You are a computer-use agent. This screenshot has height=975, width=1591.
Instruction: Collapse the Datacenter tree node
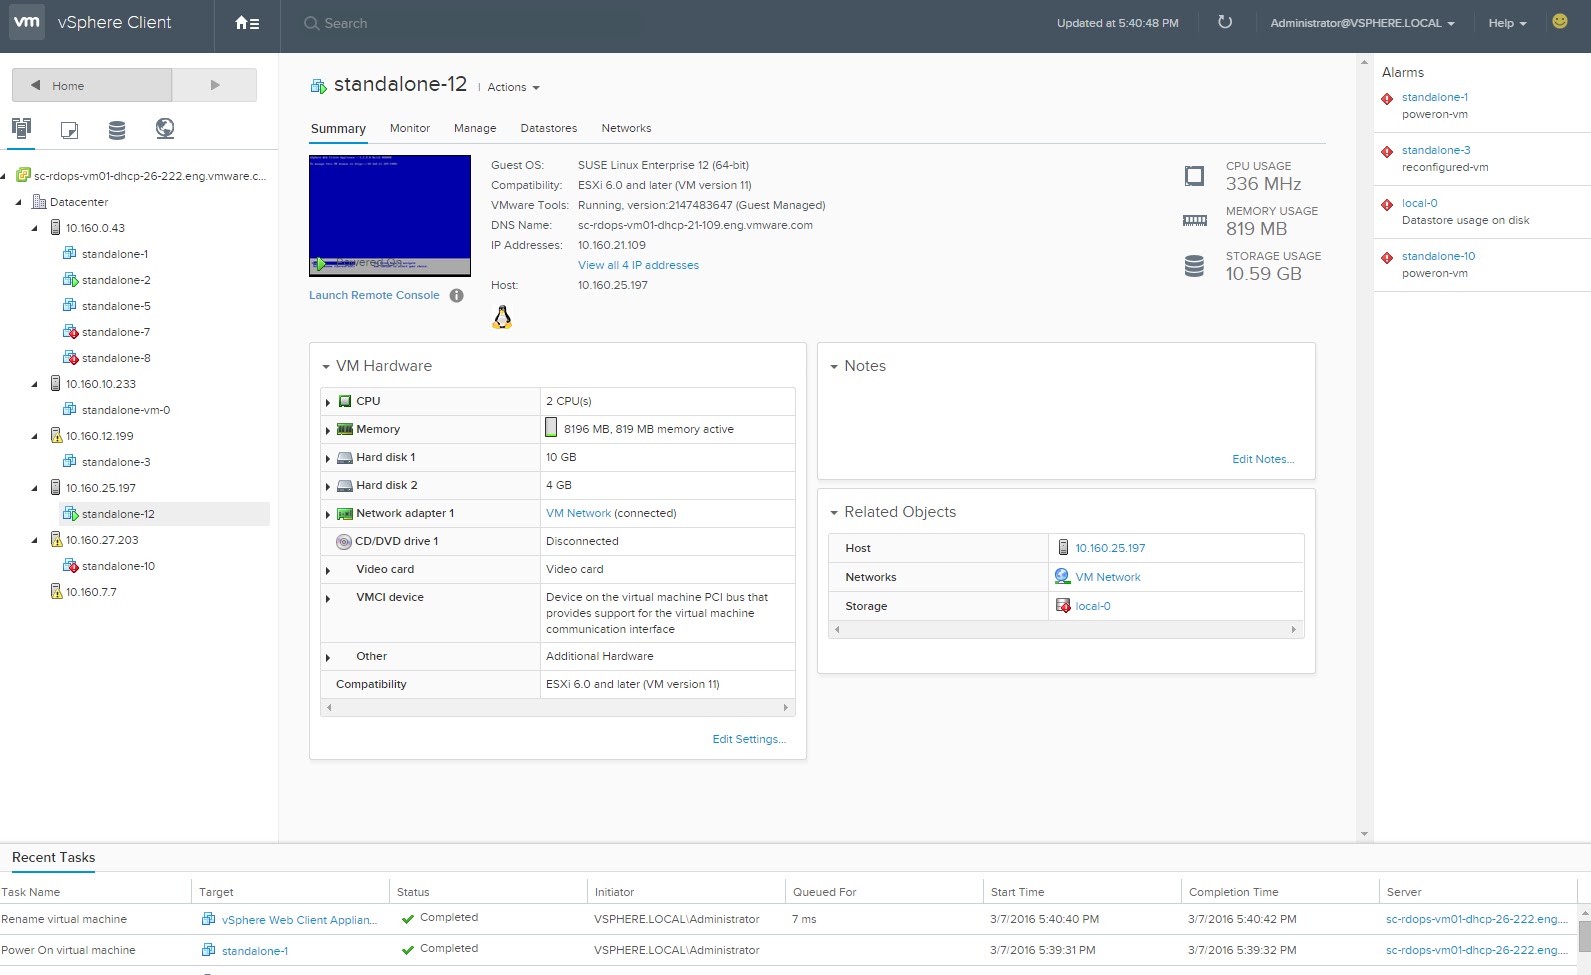point(18,202)
